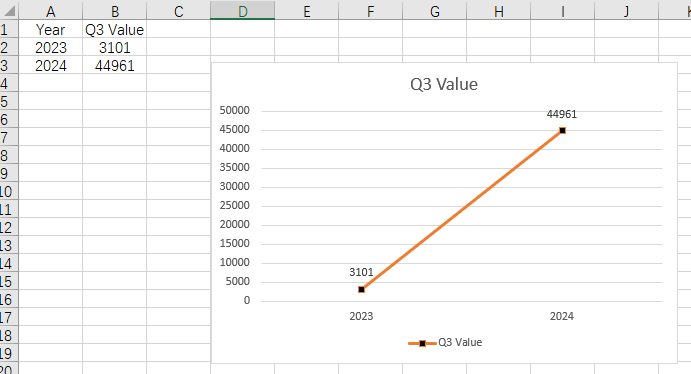Select the 2023 data point marker
Image resolution: width=691 pixels, height=374 pixels.
(361, 289)
